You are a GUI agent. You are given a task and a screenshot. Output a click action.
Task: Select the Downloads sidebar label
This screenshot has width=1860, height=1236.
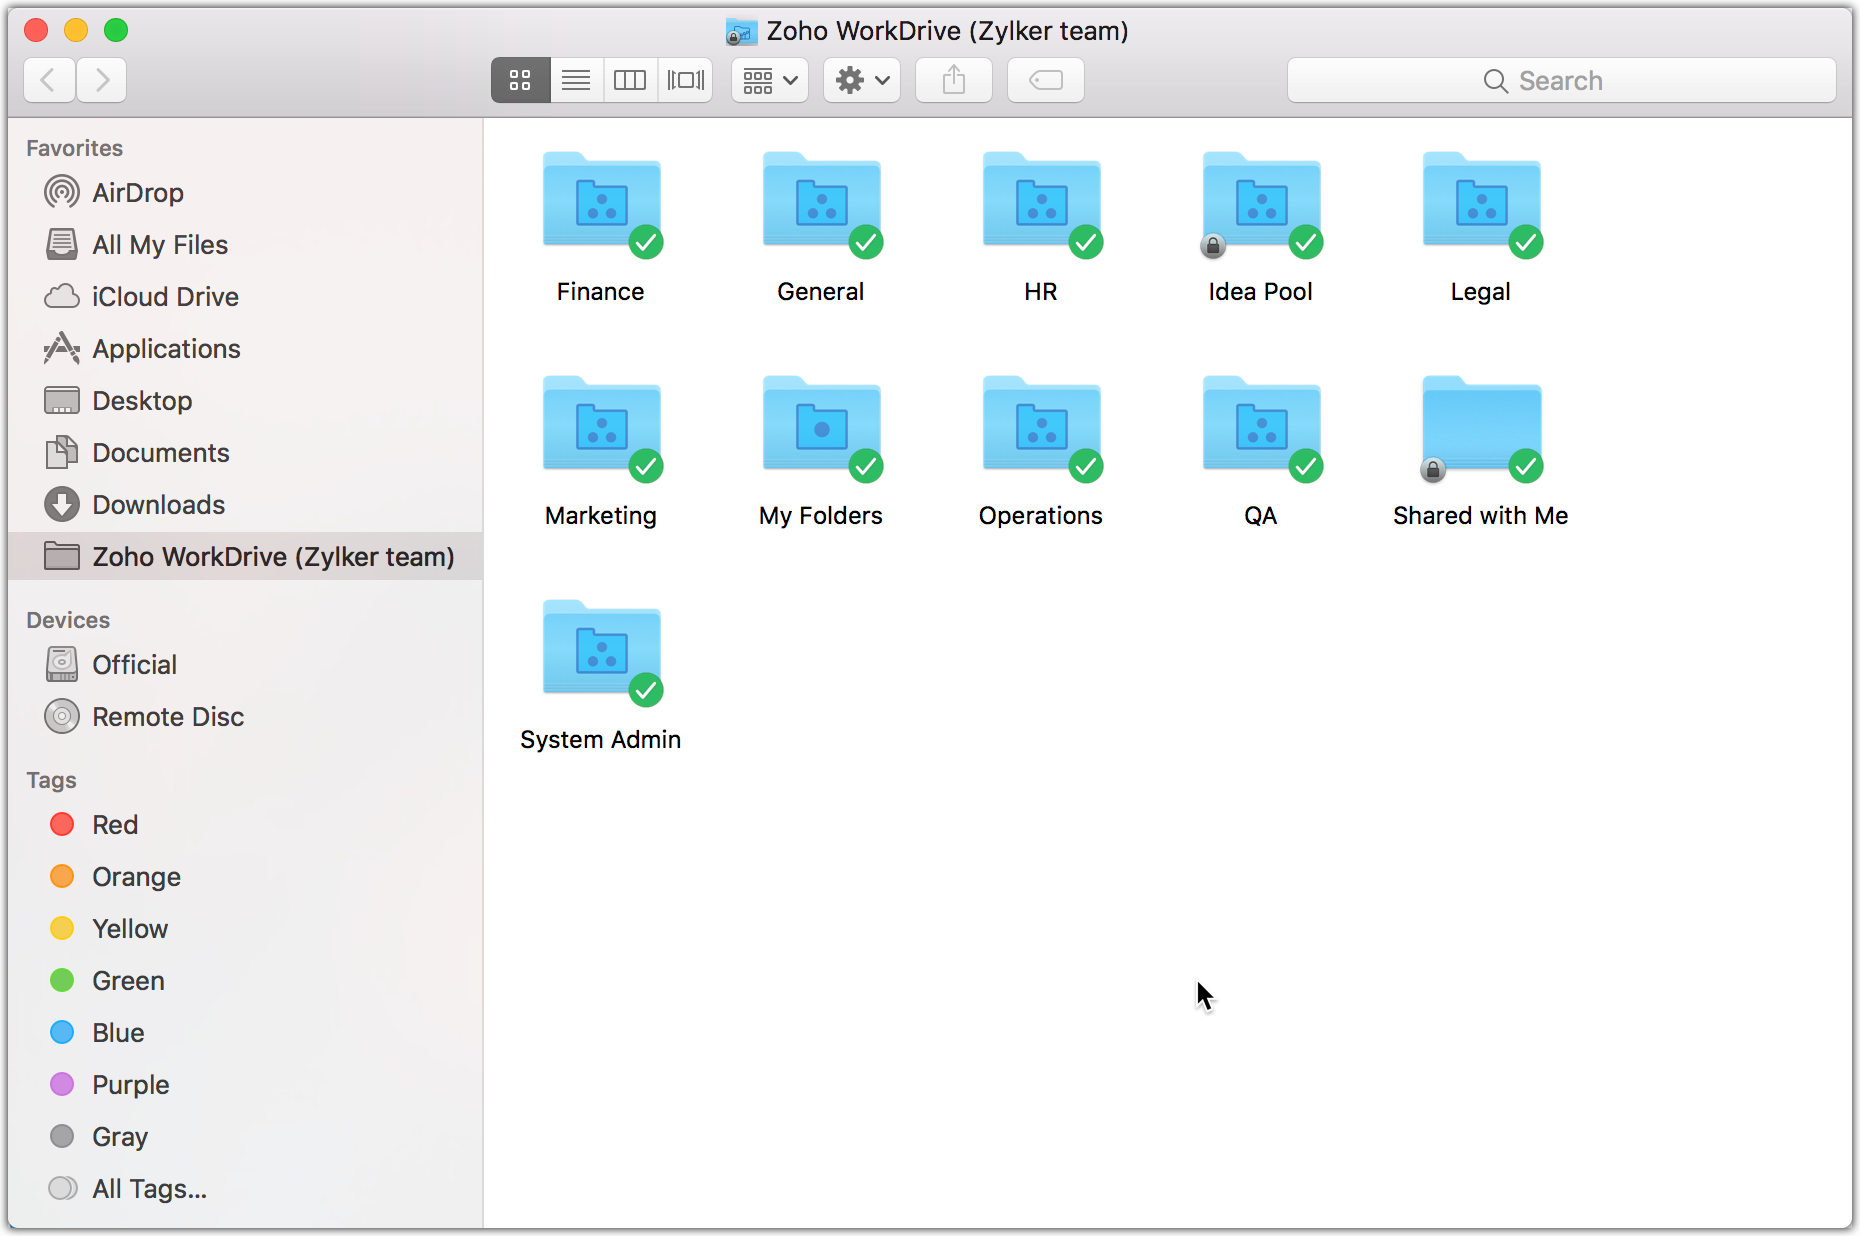coord(159,504)
